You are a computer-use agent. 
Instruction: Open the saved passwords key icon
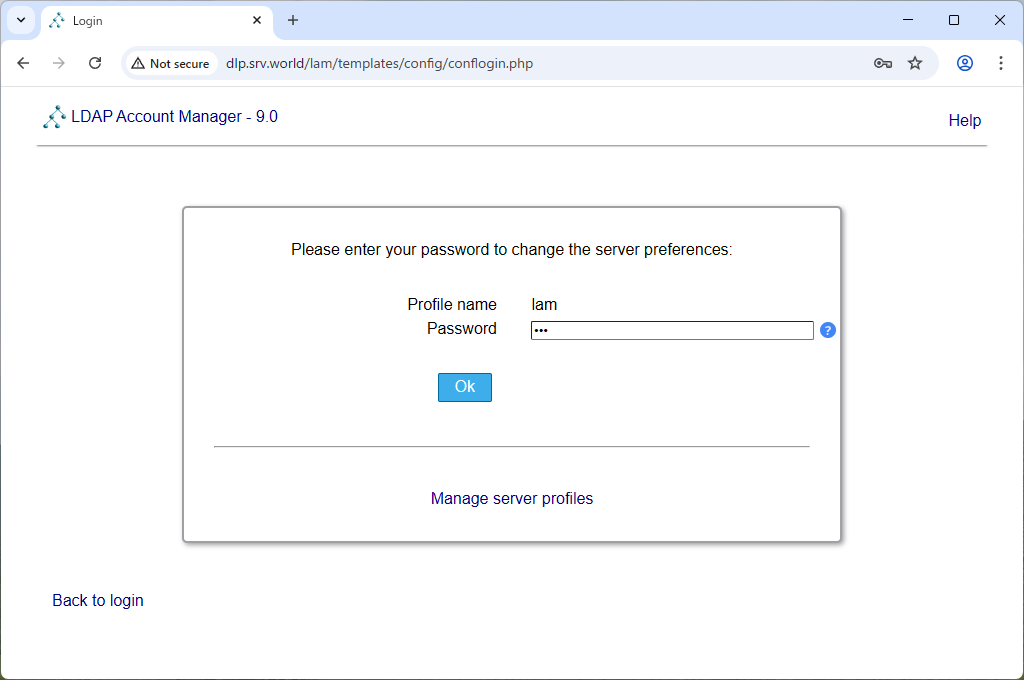coord(882,63)
